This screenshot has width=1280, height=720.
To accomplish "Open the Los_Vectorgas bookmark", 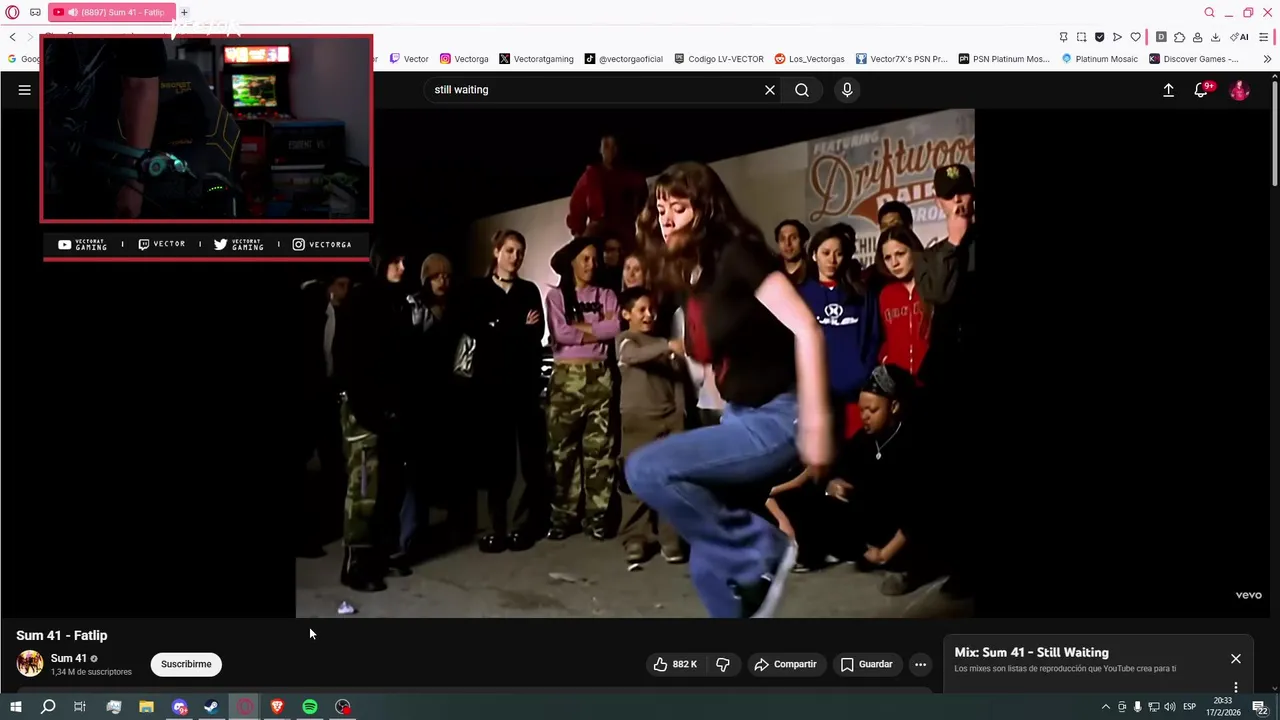I will click(x=809, y=59).
